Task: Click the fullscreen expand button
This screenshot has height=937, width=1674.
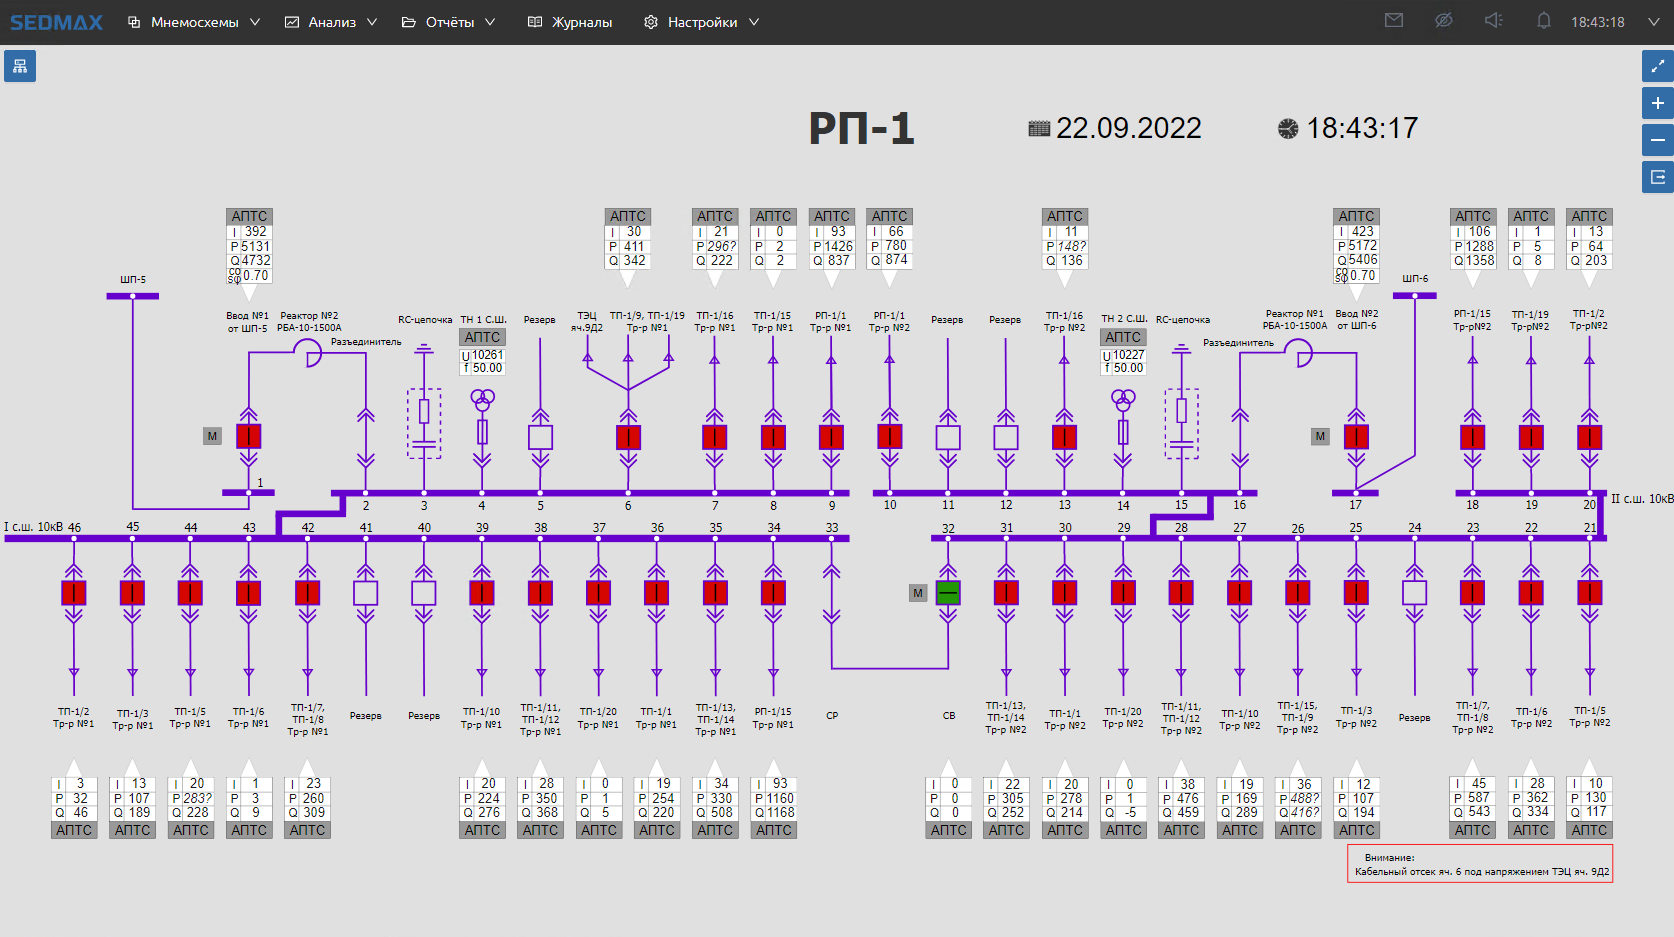Action: (1657, 67)
